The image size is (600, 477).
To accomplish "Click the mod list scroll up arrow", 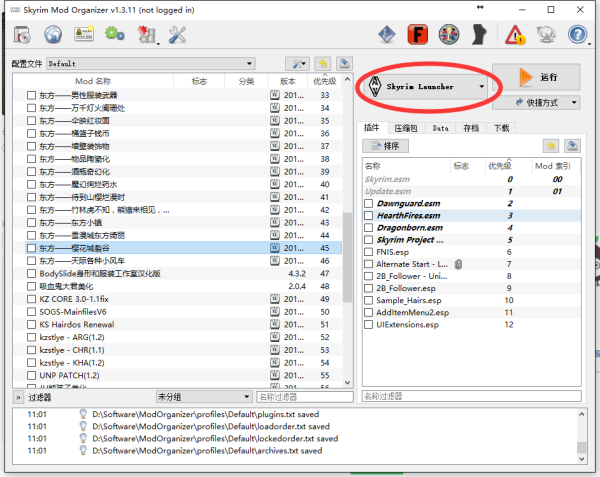I will click(347, 79).
